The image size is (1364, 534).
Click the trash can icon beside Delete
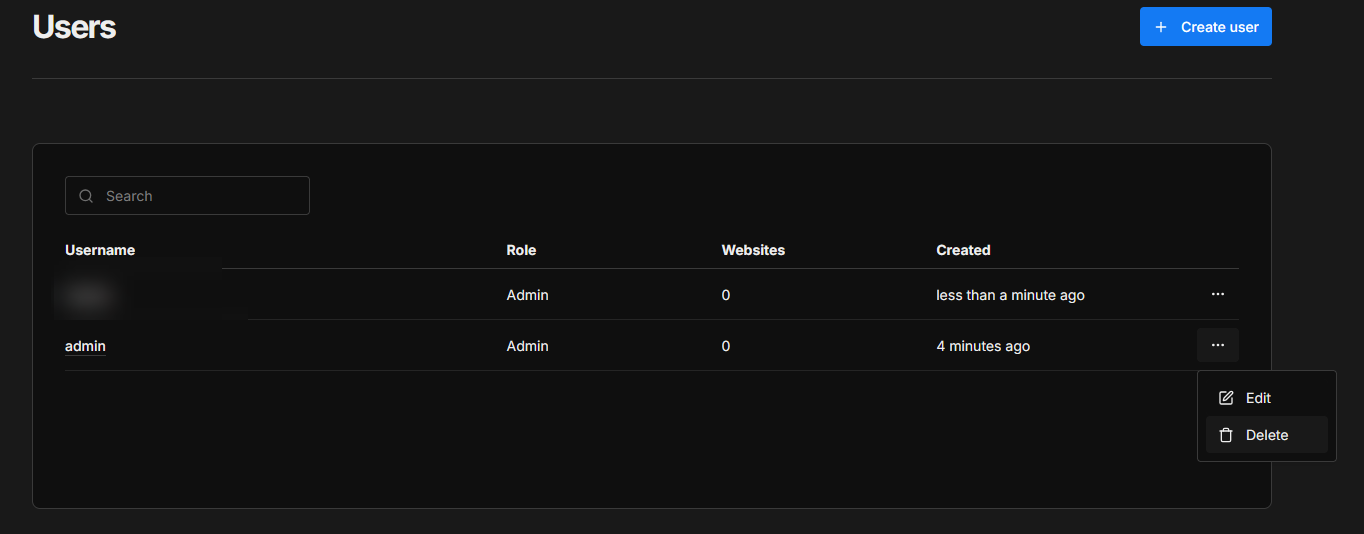[x=1226, y=435]
